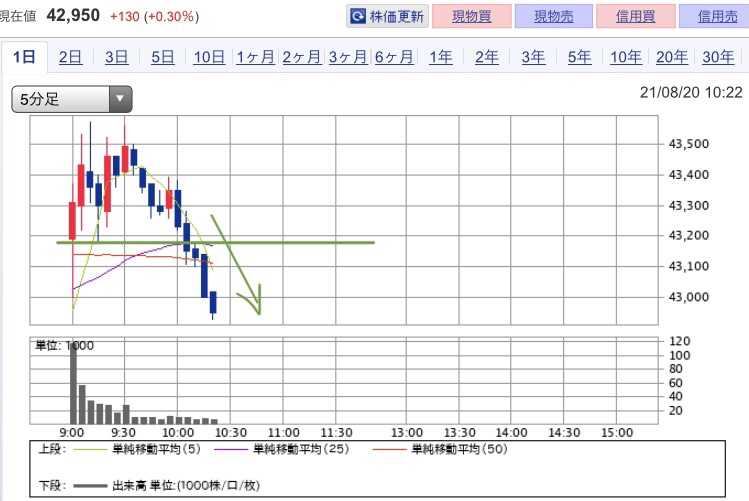Show the 1ヶ月 chart period

click(x=255, y=57)
